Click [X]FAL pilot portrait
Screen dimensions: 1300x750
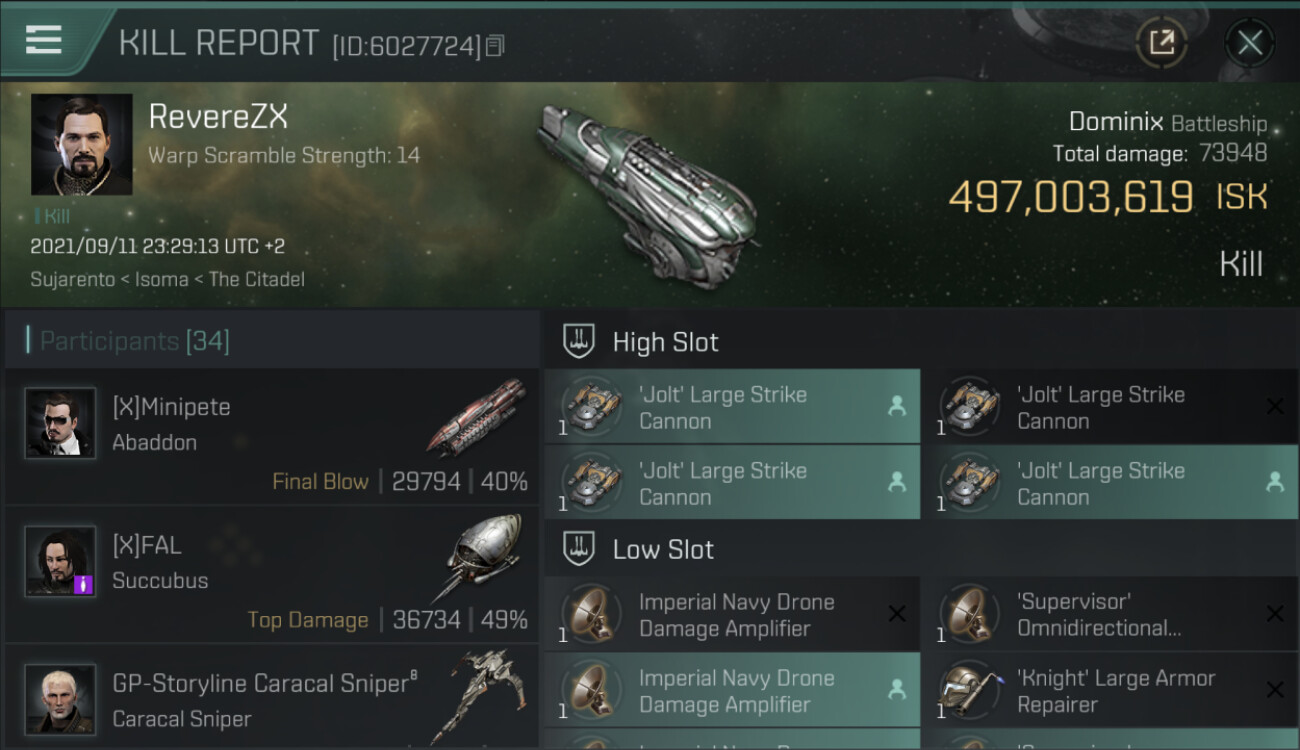pyautogui.click(x=61, y=561)
